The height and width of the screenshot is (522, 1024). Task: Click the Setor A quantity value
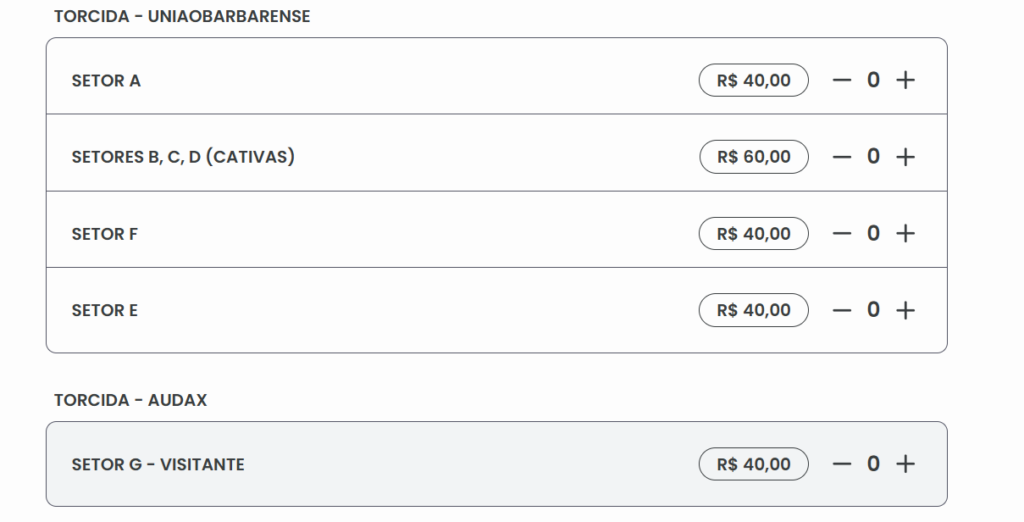click(x=873, y=80)
